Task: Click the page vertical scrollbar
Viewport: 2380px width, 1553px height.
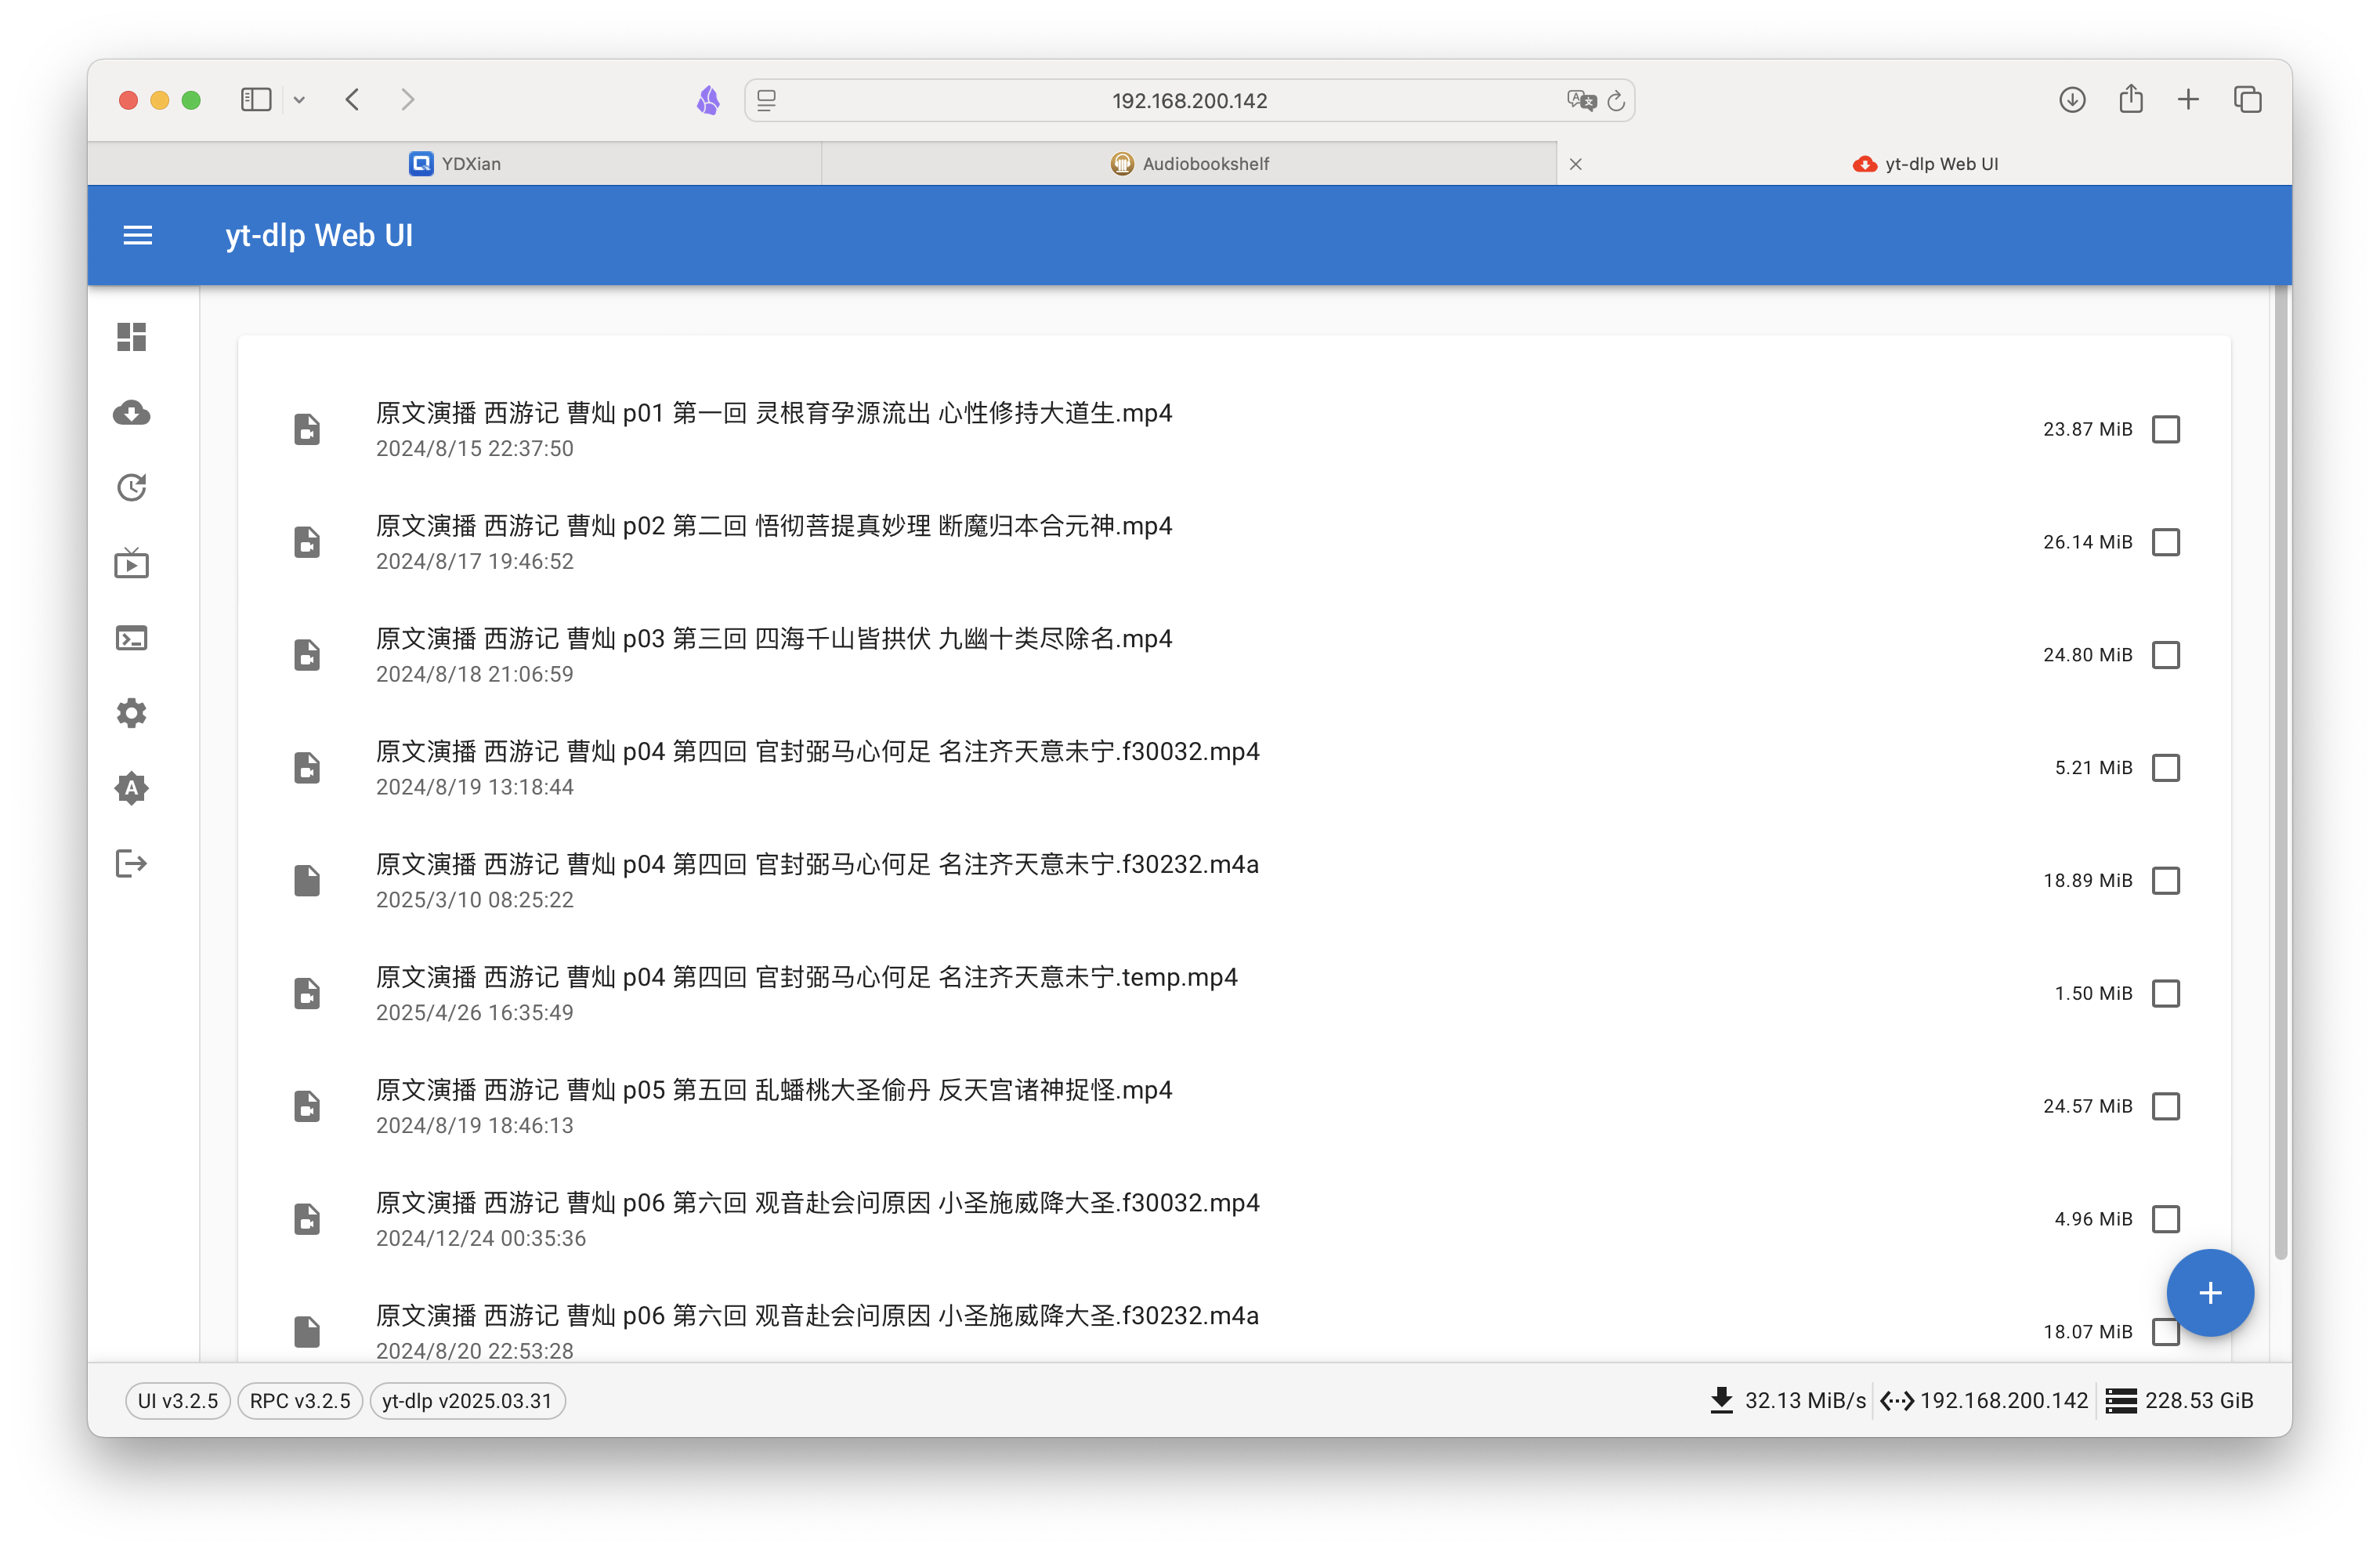Action: click(x=2280, y=772)
